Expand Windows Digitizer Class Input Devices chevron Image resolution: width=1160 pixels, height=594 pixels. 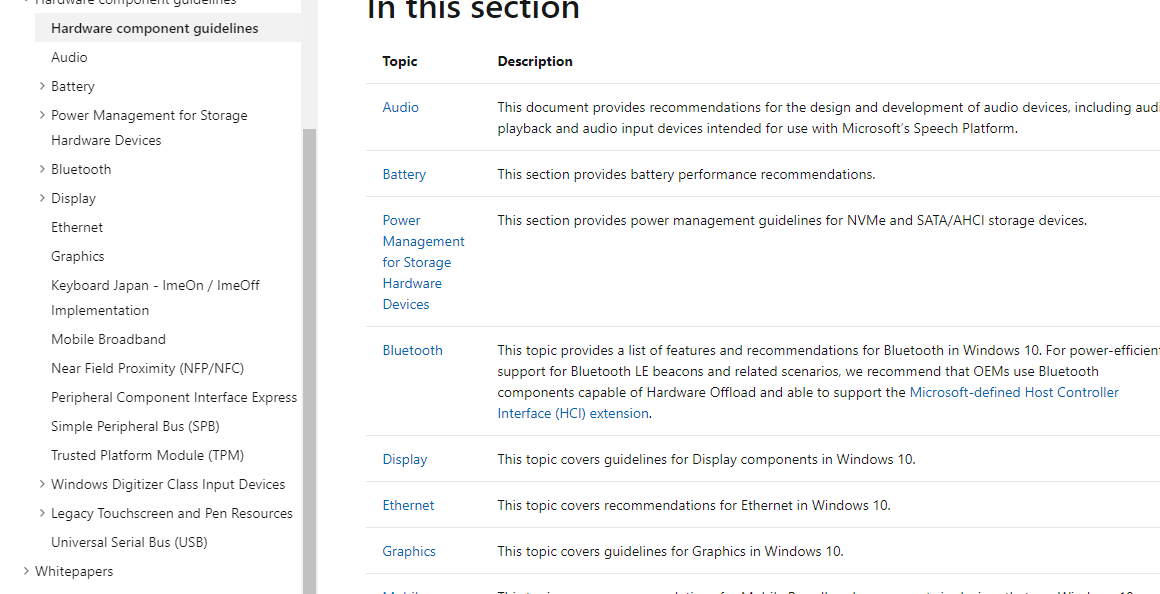pos(42,484)
